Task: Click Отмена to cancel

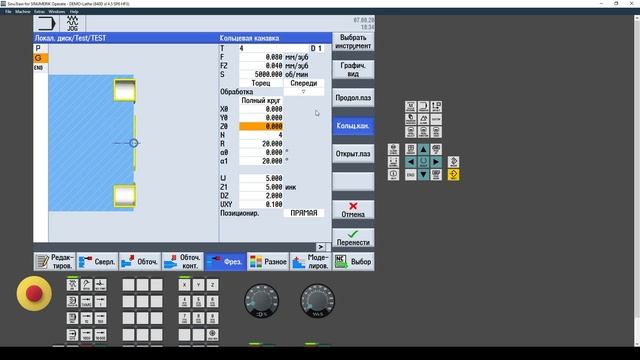Action: pyautogui.click(x=353, y=210)
